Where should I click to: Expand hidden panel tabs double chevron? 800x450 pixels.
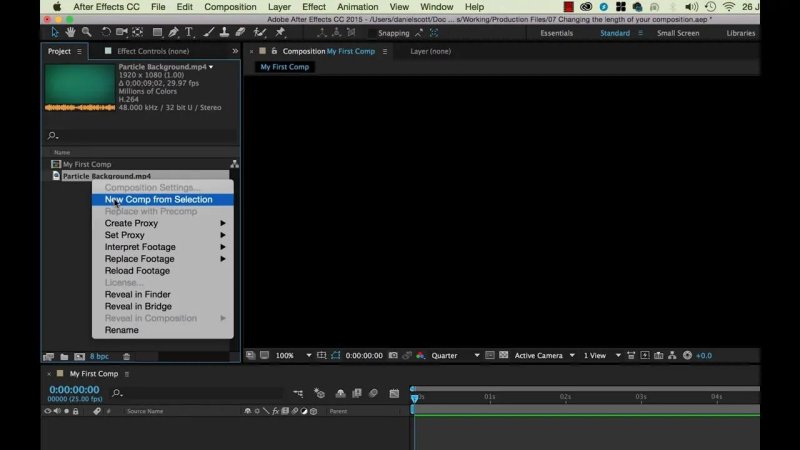point(235,51)
